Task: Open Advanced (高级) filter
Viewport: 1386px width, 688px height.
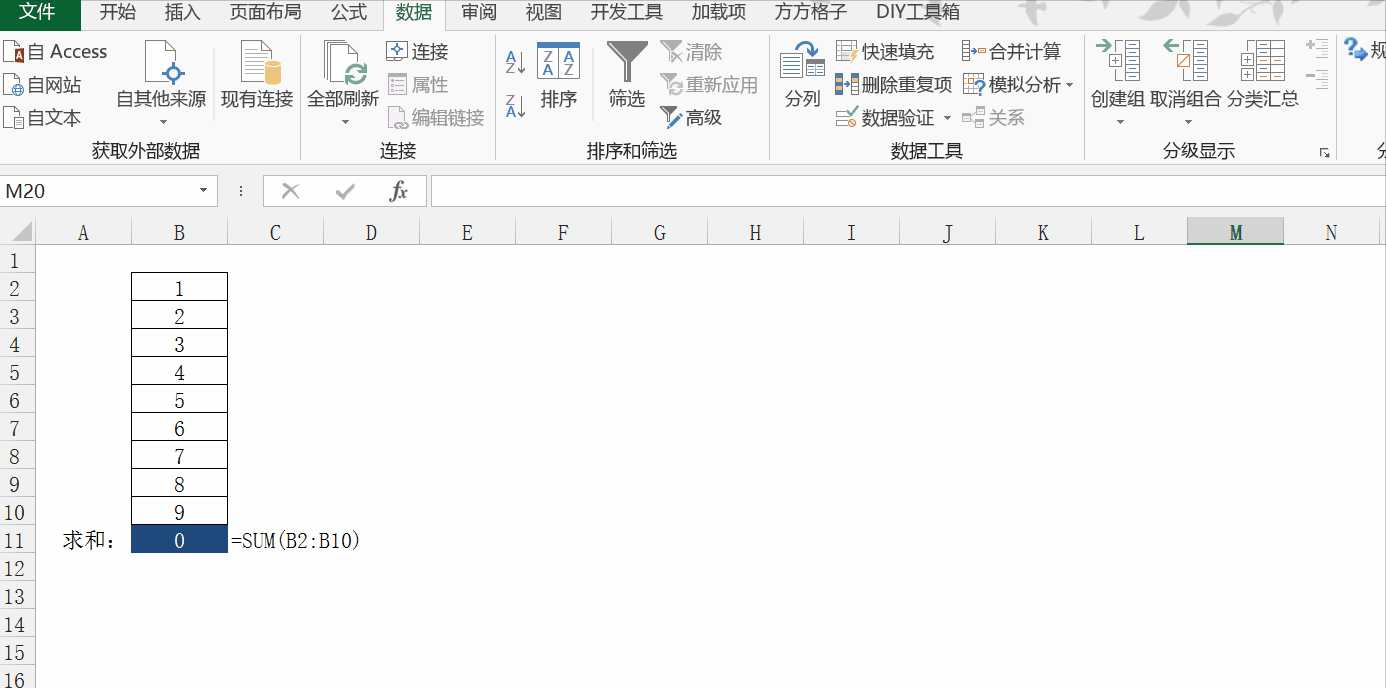Action: point(691,118)
